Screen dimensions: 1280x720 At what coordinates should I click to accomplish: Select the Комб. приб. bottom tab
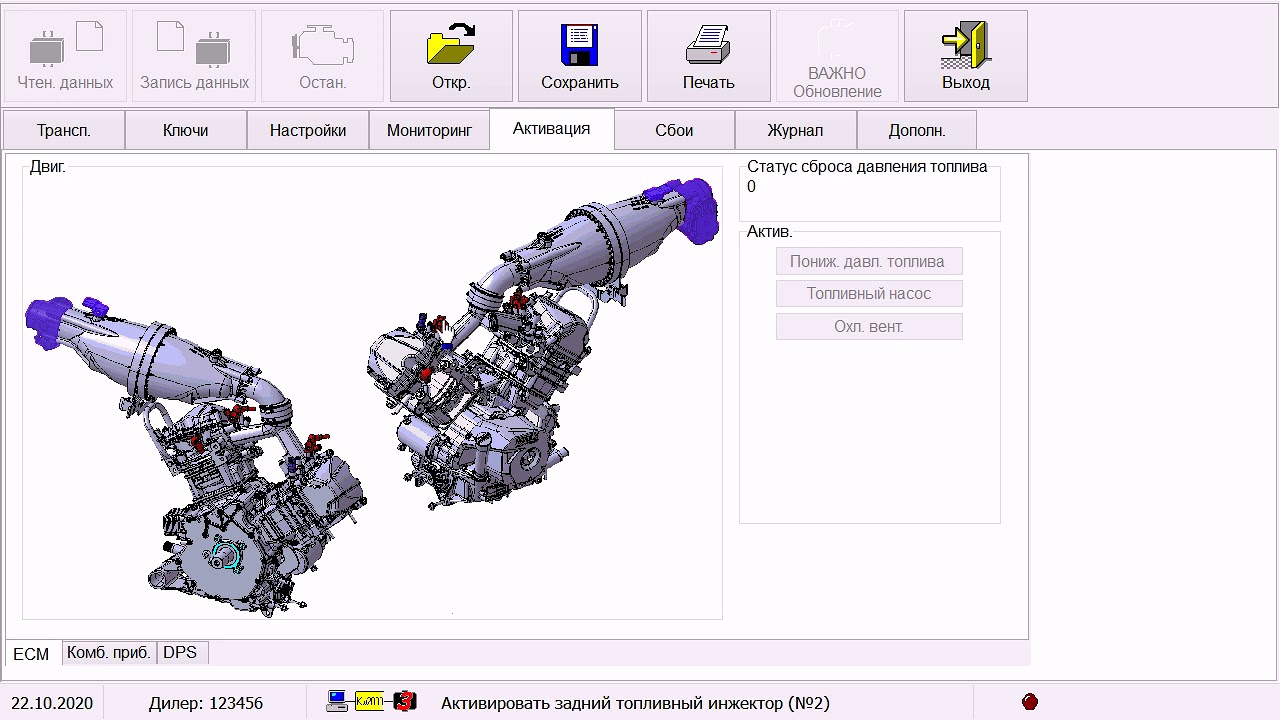[109, 652]
